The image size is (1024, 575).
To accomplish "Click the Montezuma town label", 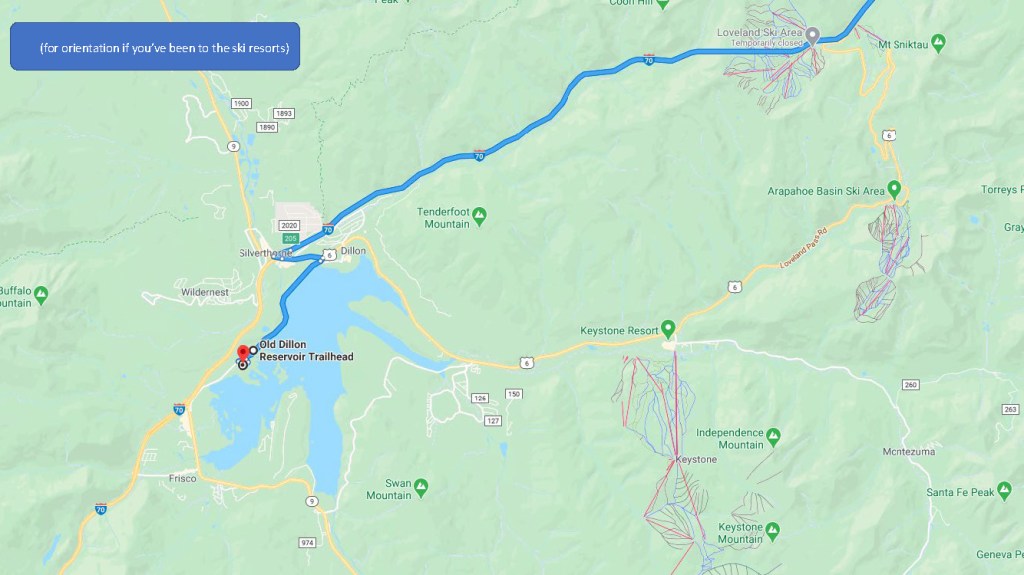I will pos(908,452).
